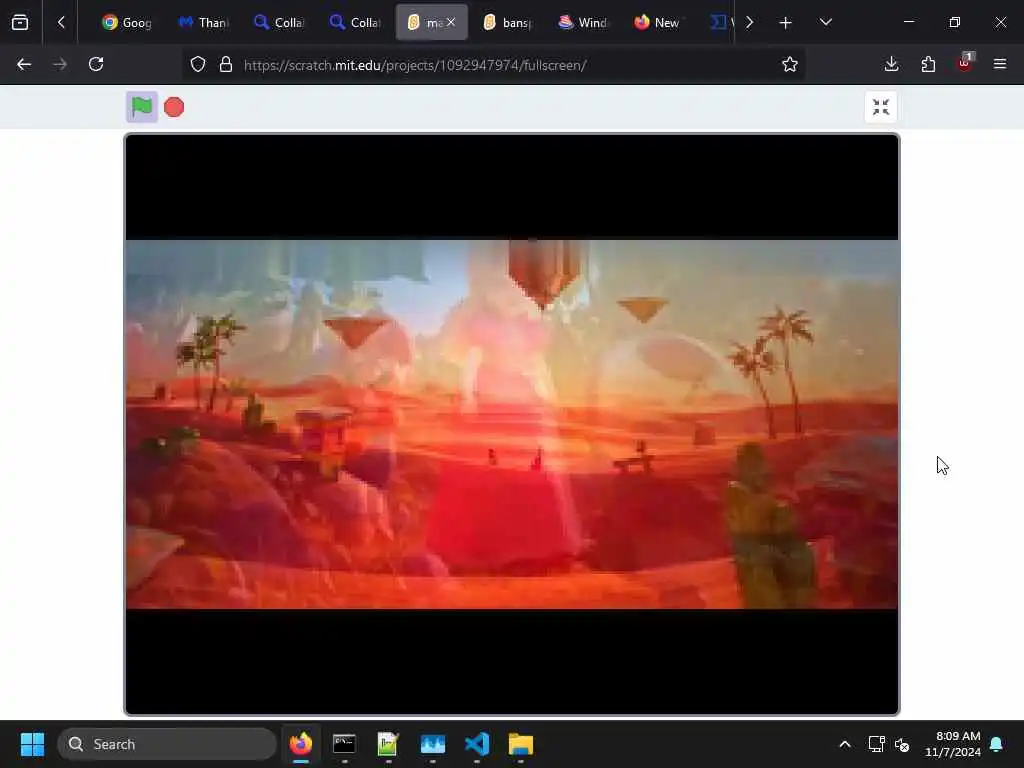Image resolution: width=1024 pixels, height=768 pixels.
Task: Switch to the Than... tab
Action: pos(203,23)
